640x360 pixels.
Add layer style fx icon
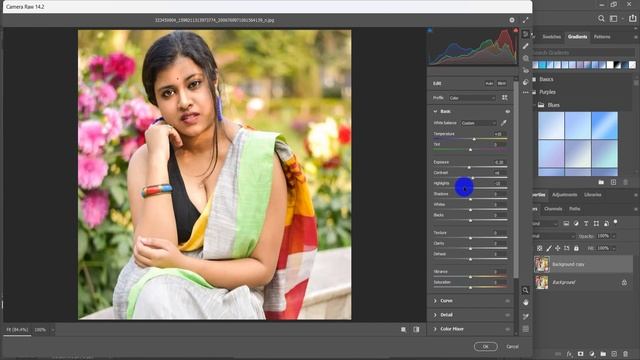[569, 354]
